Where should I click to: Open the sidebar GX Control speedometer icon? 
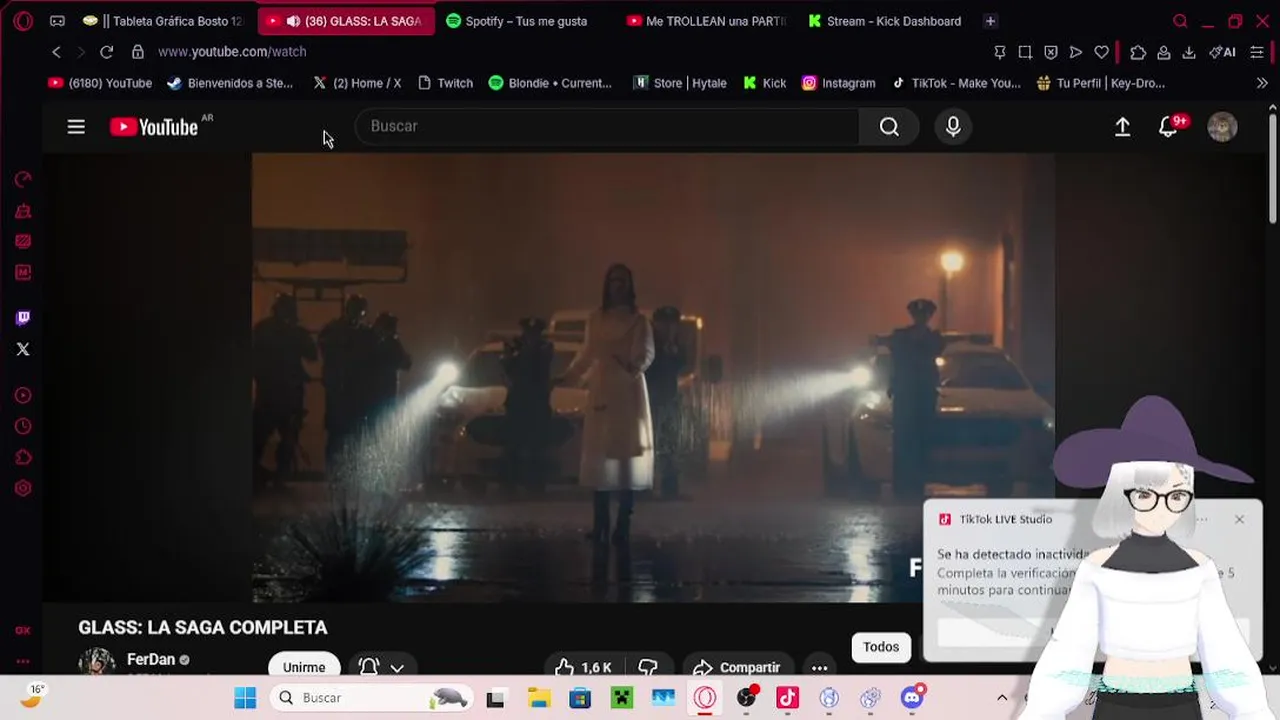coord(23,180)
